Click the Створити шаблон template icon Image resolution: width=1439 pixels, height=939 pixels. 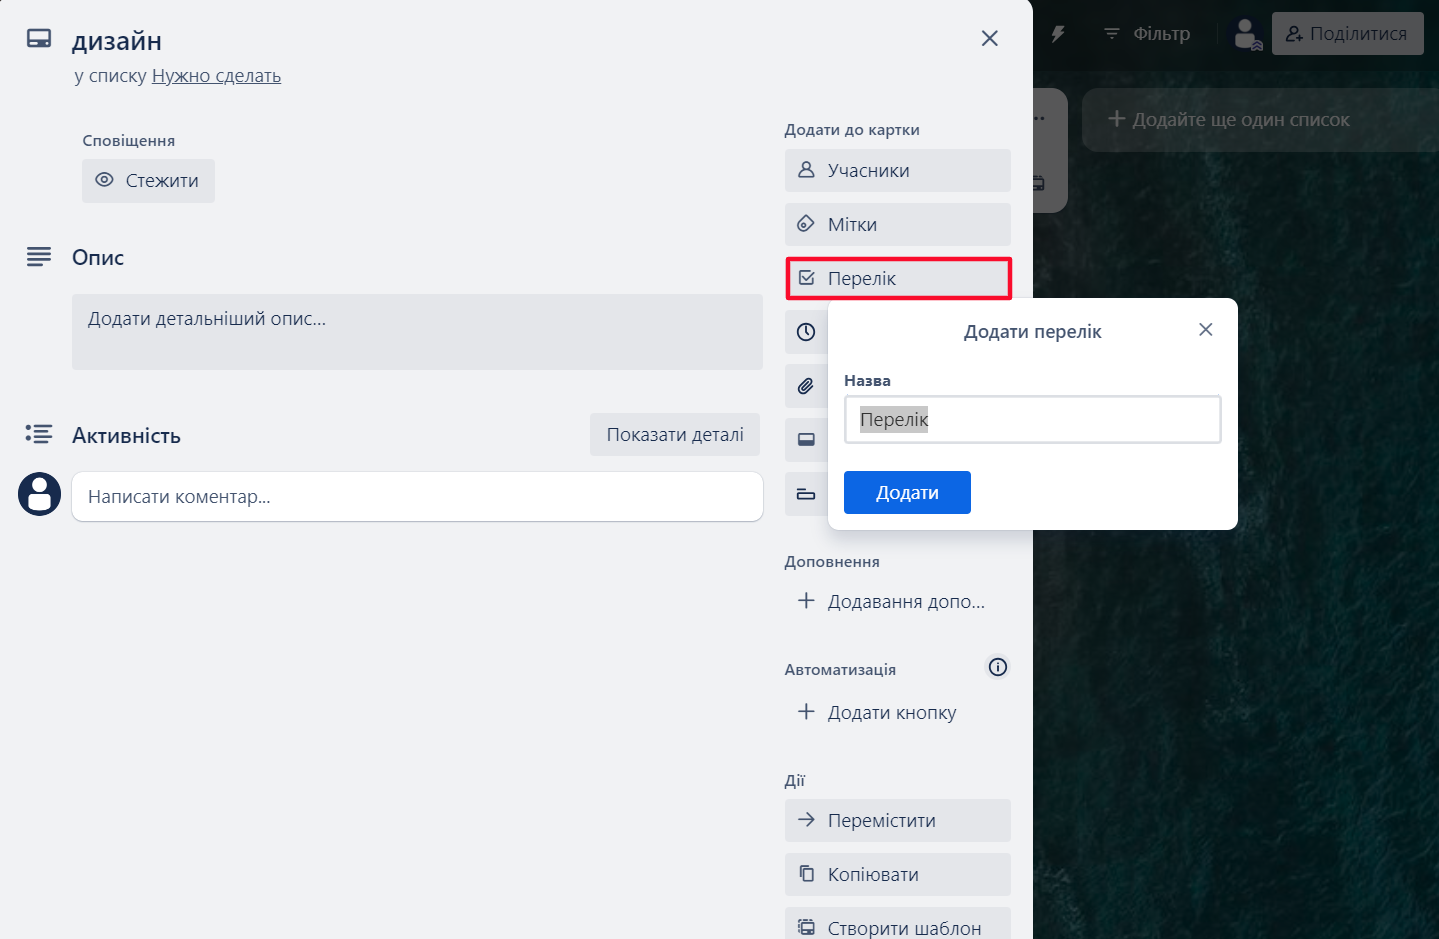click(805, 925)
